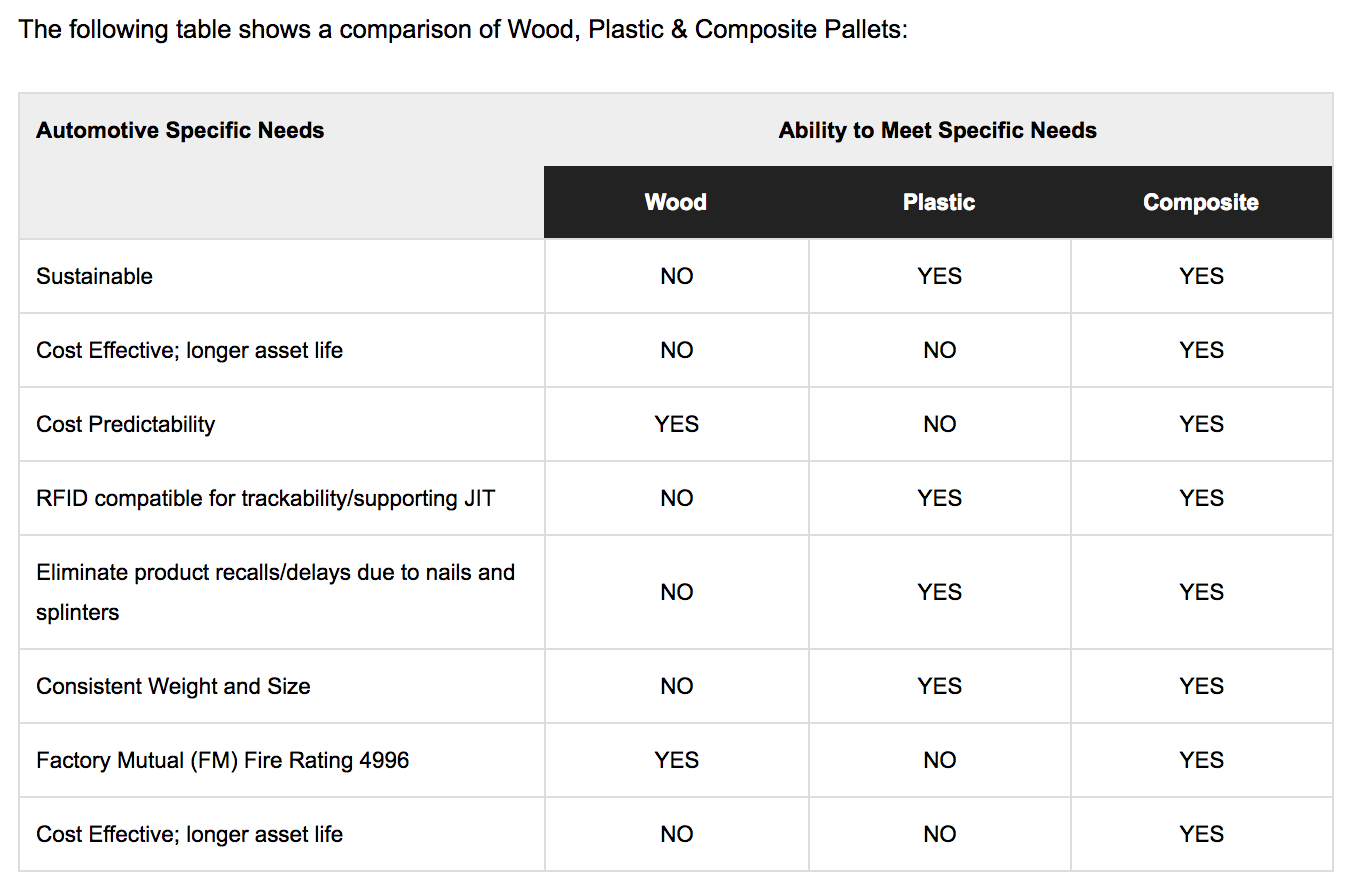Click Composite YES cell in RFID row
The height and width of the screenshot is (896, 1352).
tap(1201, 498)
